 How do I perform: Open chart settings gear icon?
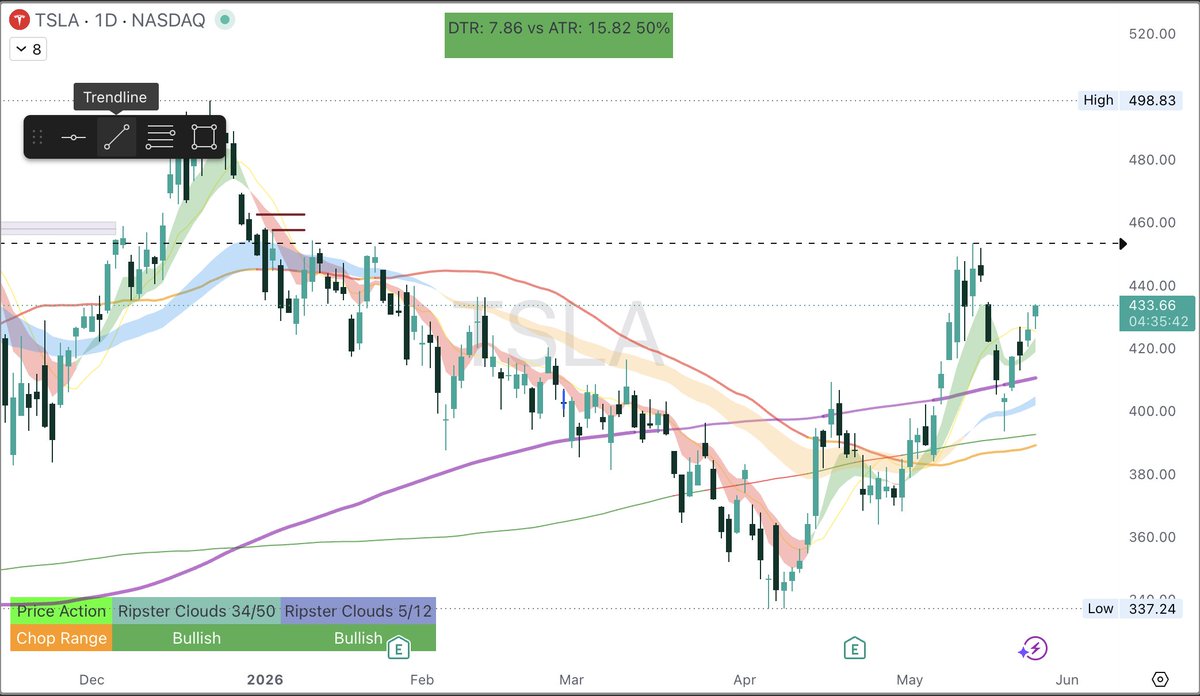[x=1160, y=679]
